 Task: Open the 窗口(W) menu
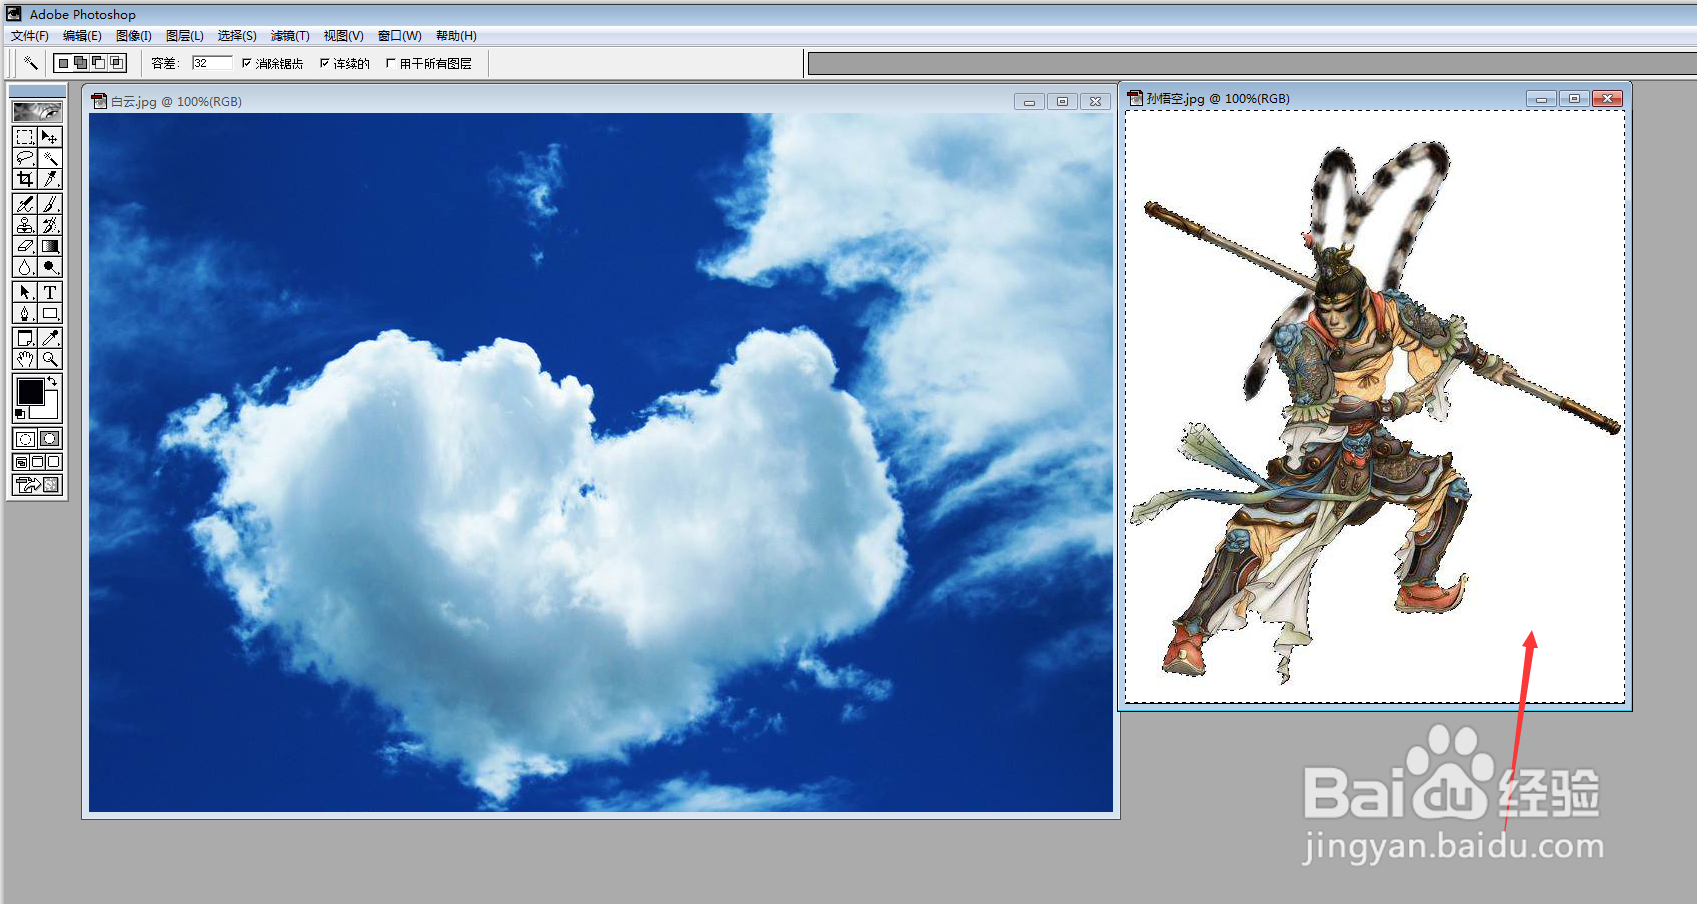pos(399,35)
